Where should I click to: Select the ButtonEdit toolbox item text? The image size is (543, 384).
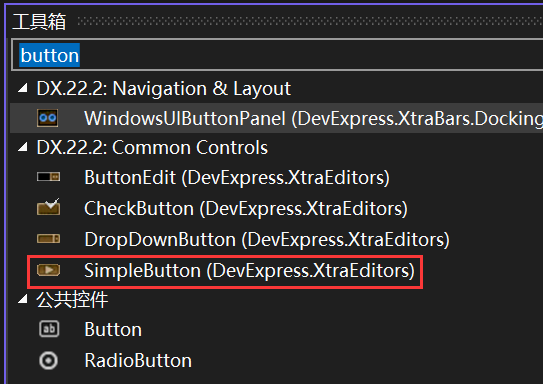coord(237,178)
